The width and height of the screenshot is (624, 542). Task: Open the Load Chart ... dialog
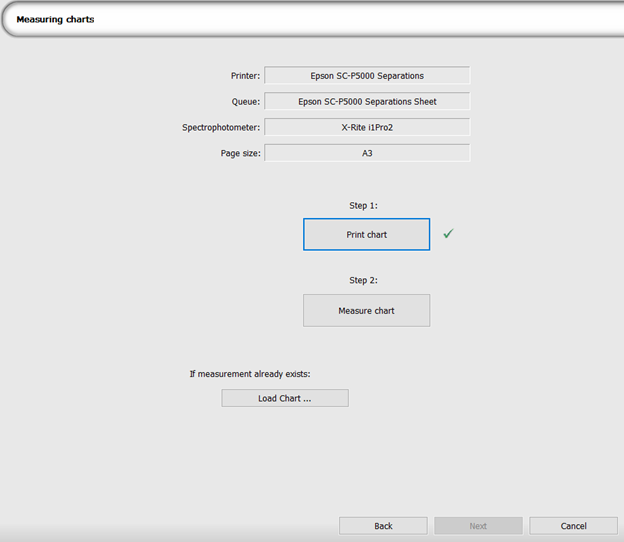[285, 398]
